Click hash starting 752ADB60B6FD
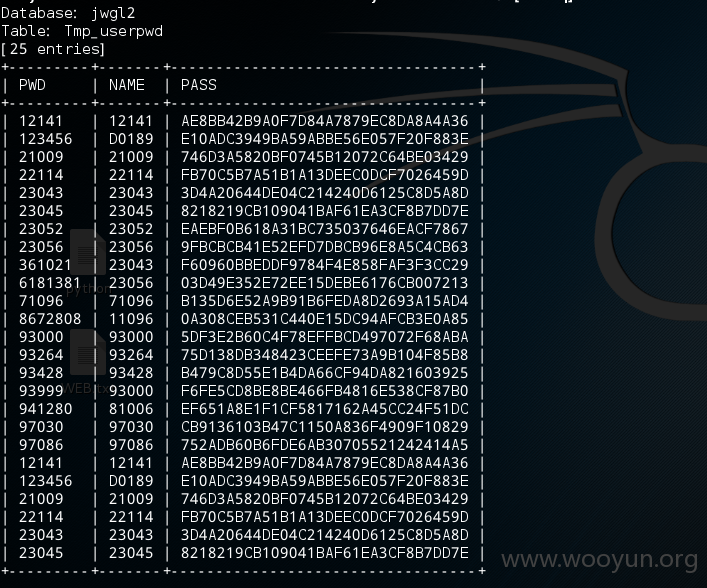 [x=325, y=445]
